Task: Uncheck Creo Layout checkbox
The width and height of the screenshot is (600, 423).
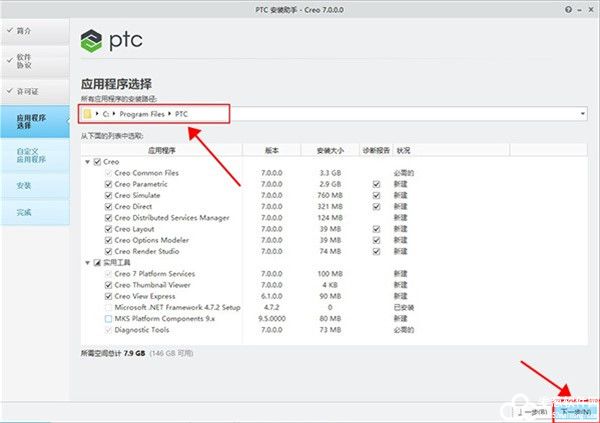Action: pos(108,229)
